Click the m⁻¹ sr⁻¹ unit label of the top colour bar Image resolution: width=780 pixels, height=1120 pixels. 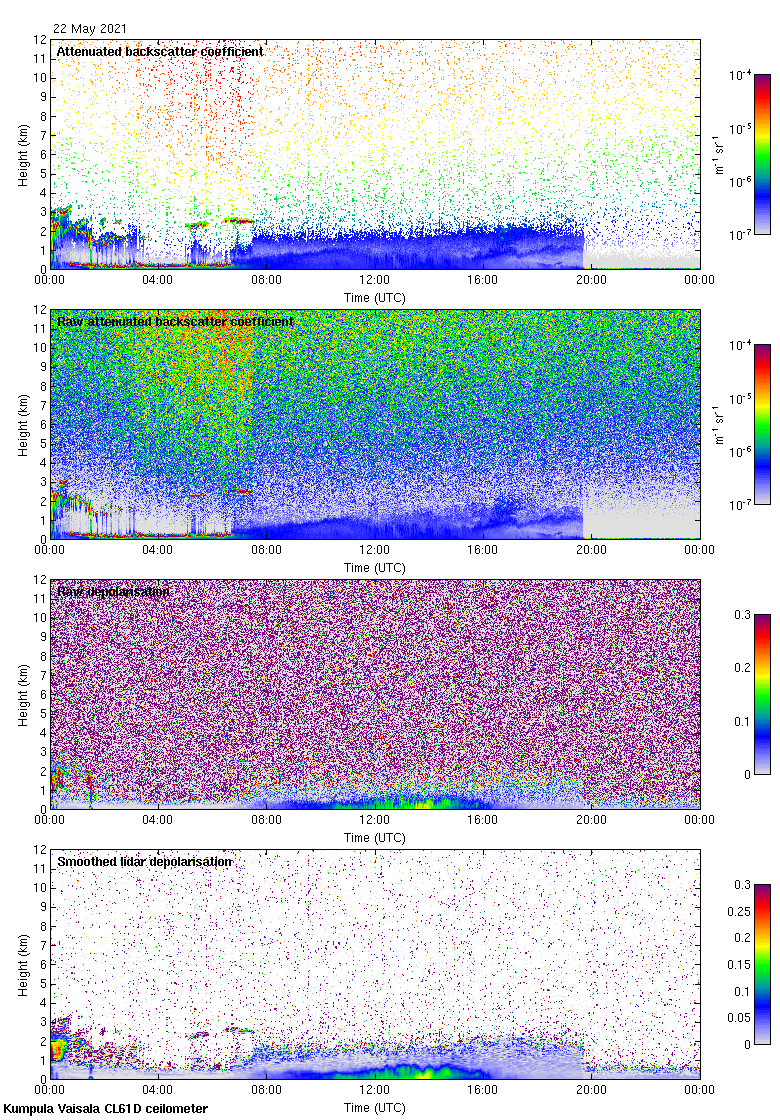click(719, 154)
